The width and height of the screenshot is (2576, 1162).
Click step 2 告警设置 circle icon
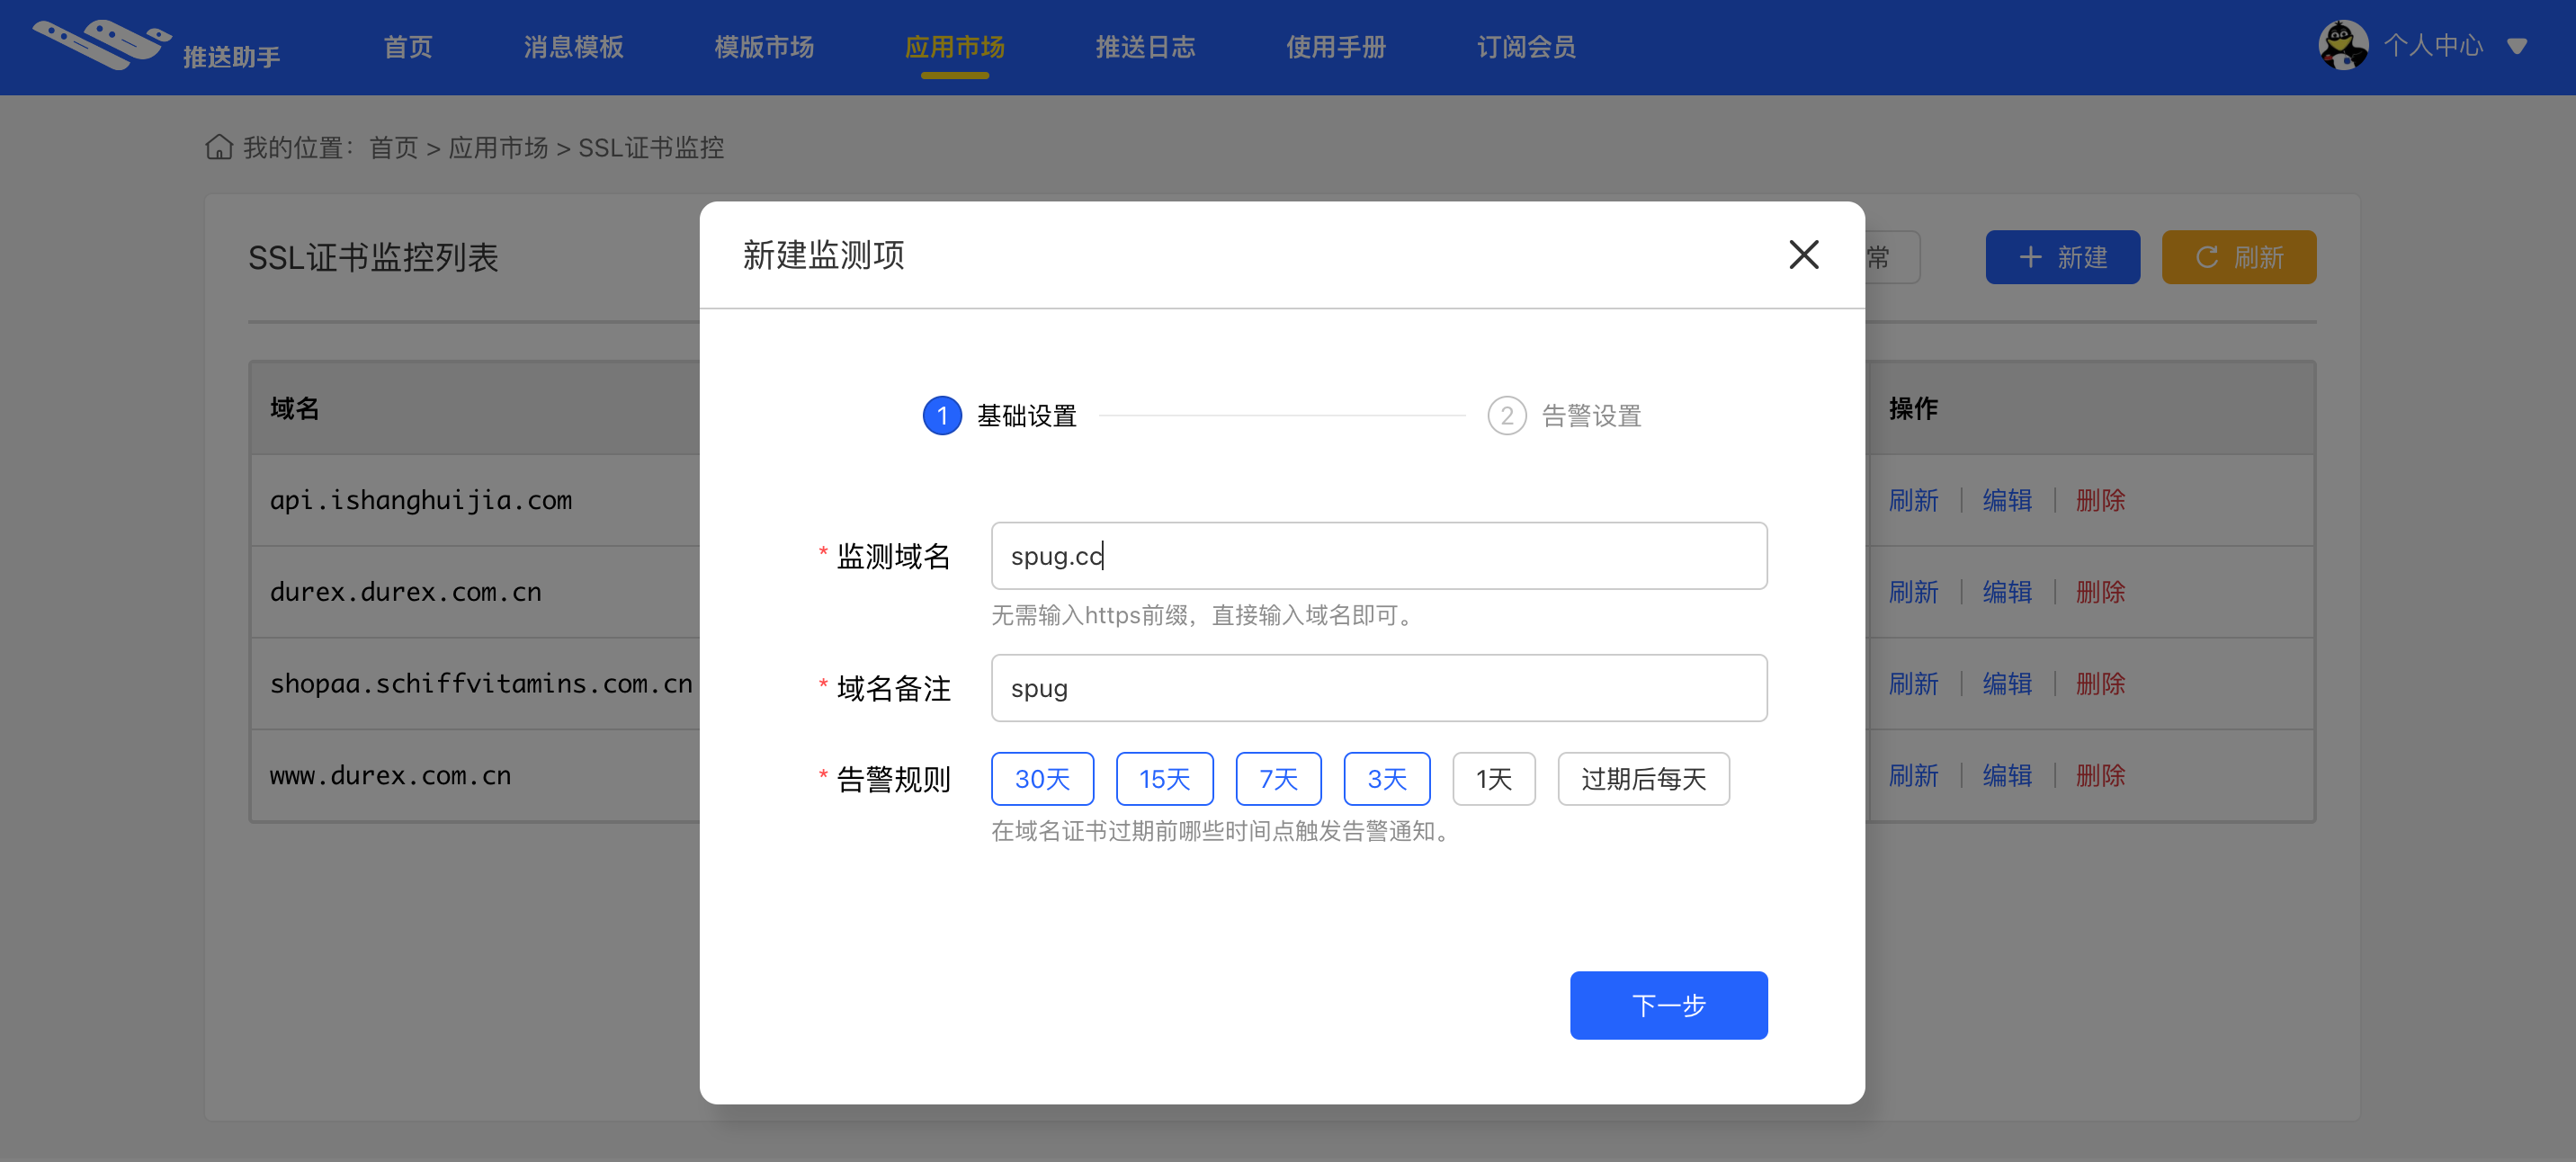1506,415
